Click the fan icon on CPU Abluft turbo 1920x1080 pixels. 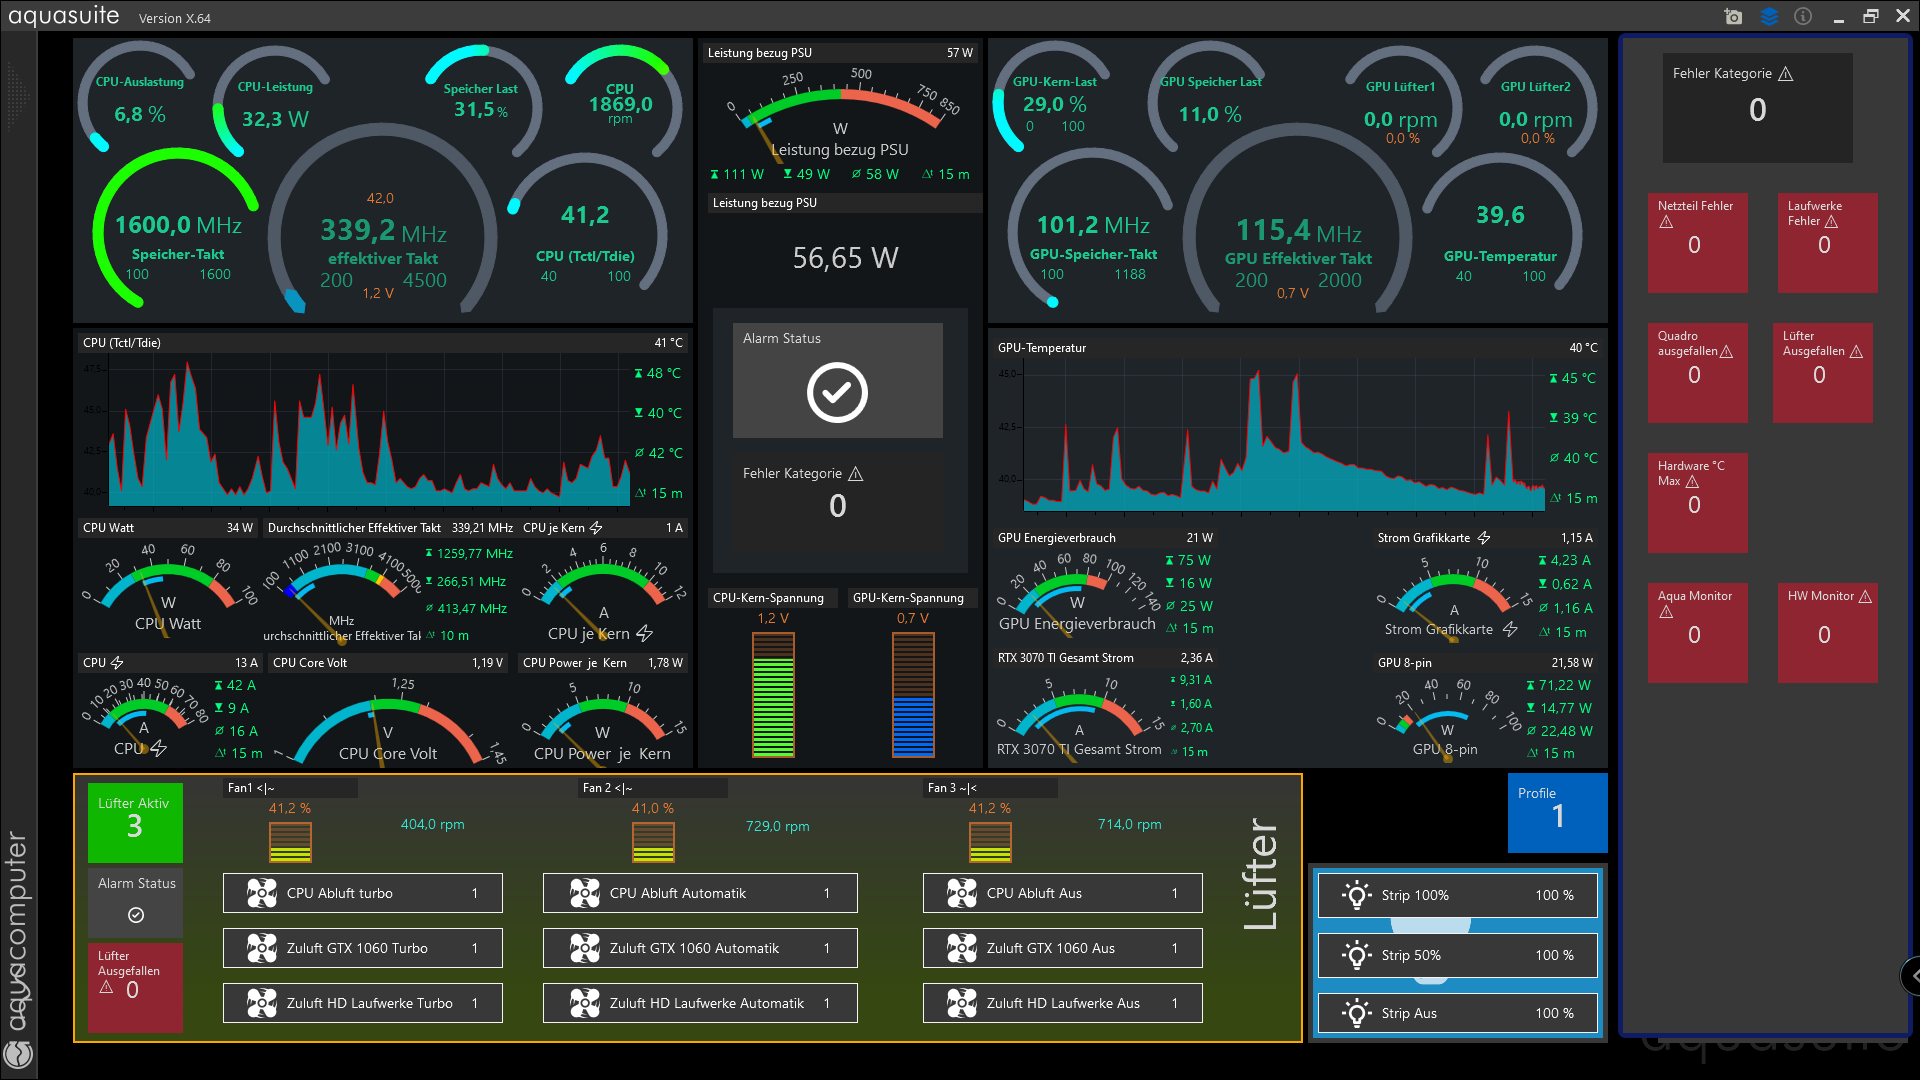pyautogui.click(x=262, y=893)
